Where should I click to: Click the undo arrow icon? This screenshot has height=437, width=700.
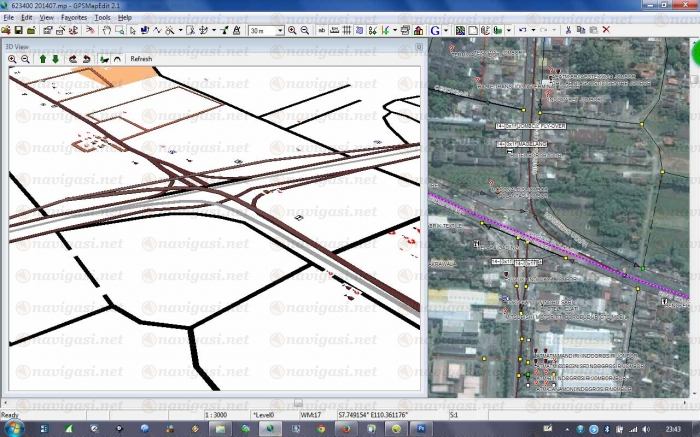[521, 30]
